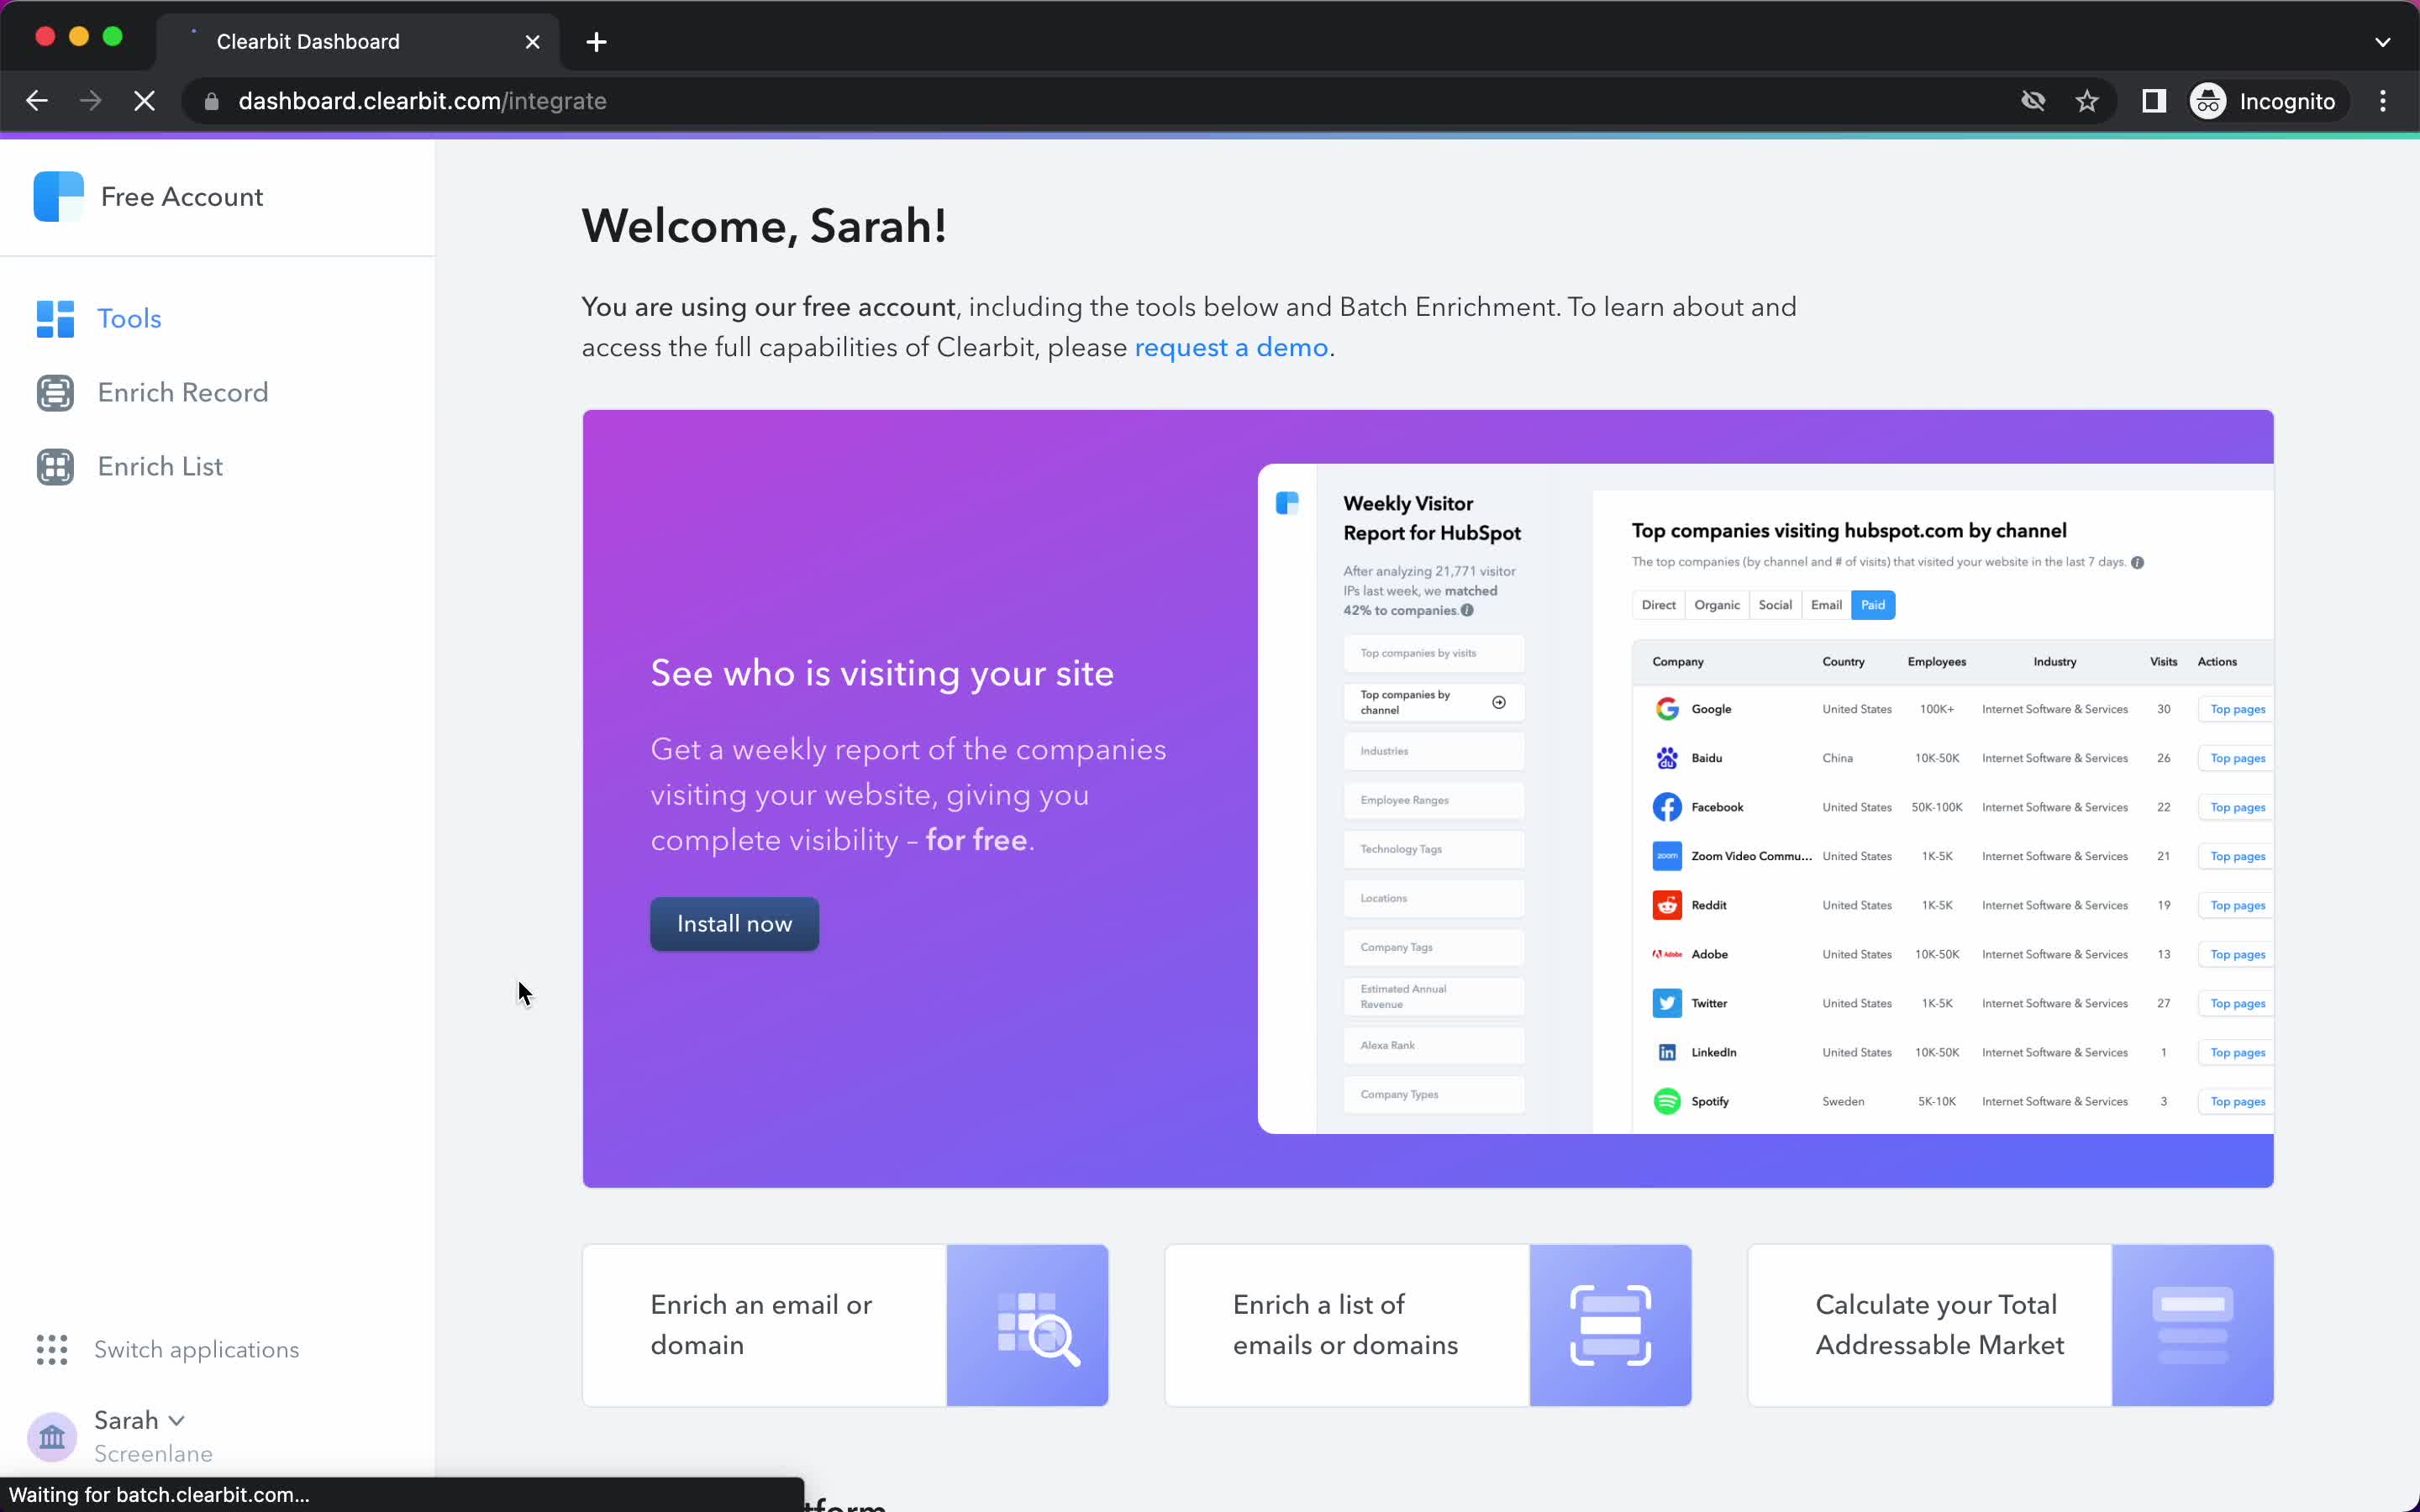Screen dimensions: 2420x1512
Task: Click the Install now button
Action: click(734, 923)
